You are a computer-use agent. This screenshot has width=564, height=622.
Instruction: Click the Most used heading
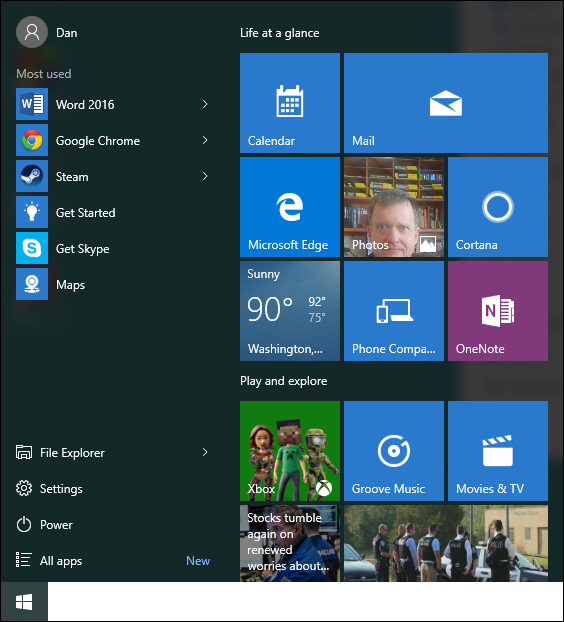44,74
